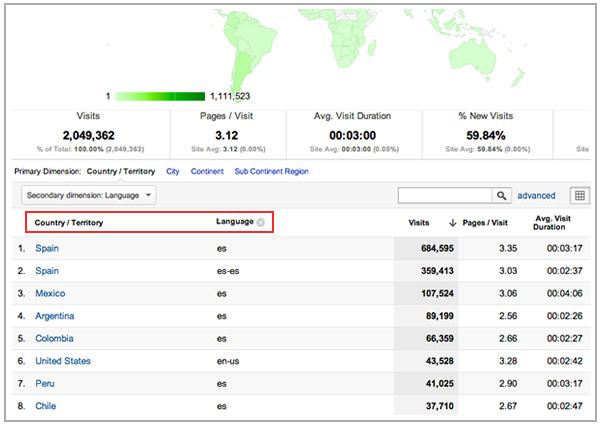The image size is (600, 428).
Task: Open the United States country link
Action: [x=62, y=361]
